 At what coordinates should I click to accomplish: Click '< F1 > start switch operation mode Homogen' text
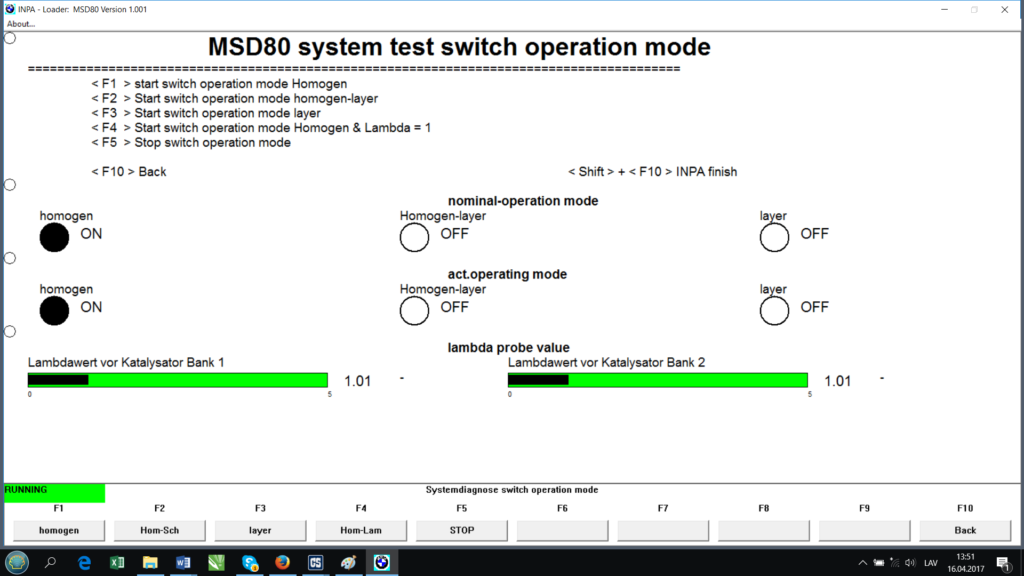(219, 84)
